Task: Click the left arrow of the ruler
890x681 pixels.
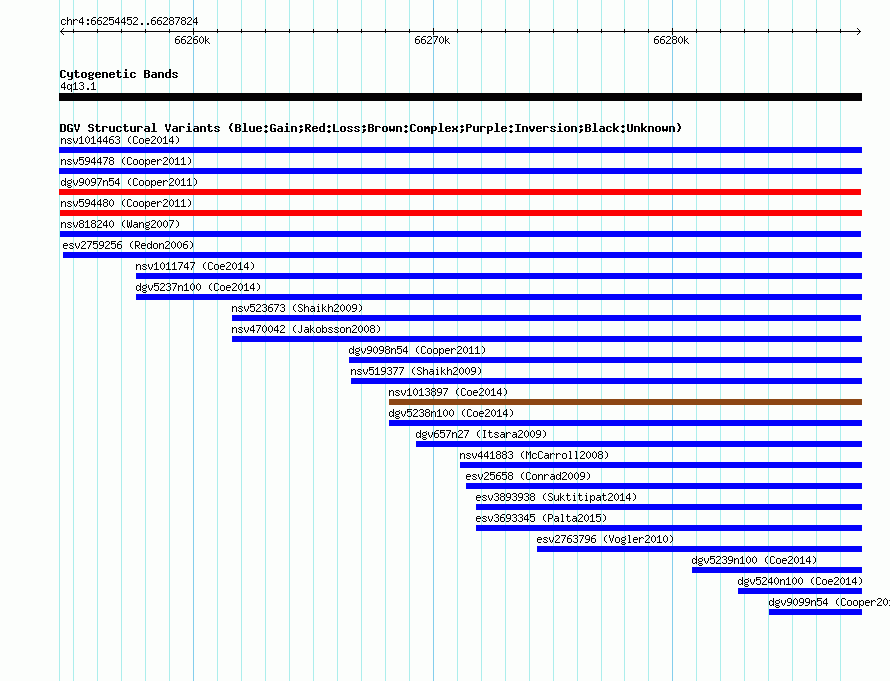Action: [x=62, y=32]
